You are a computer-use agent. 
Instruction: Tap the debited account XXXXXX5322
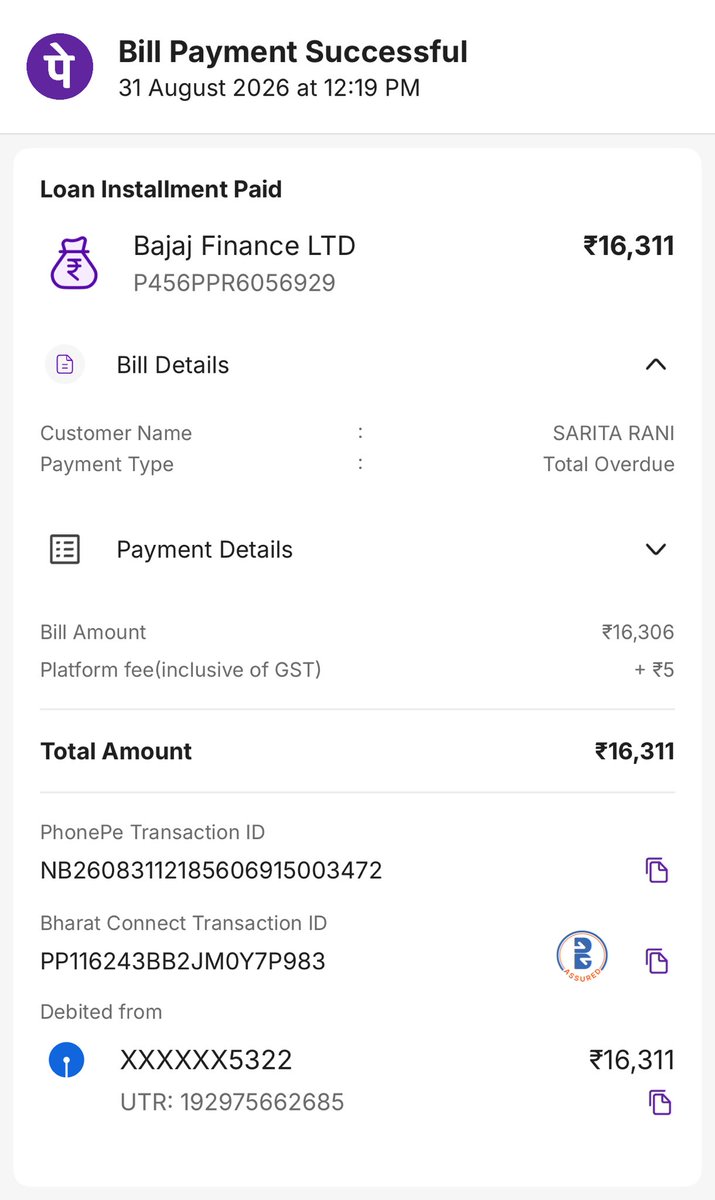[x=206, y=1060]
